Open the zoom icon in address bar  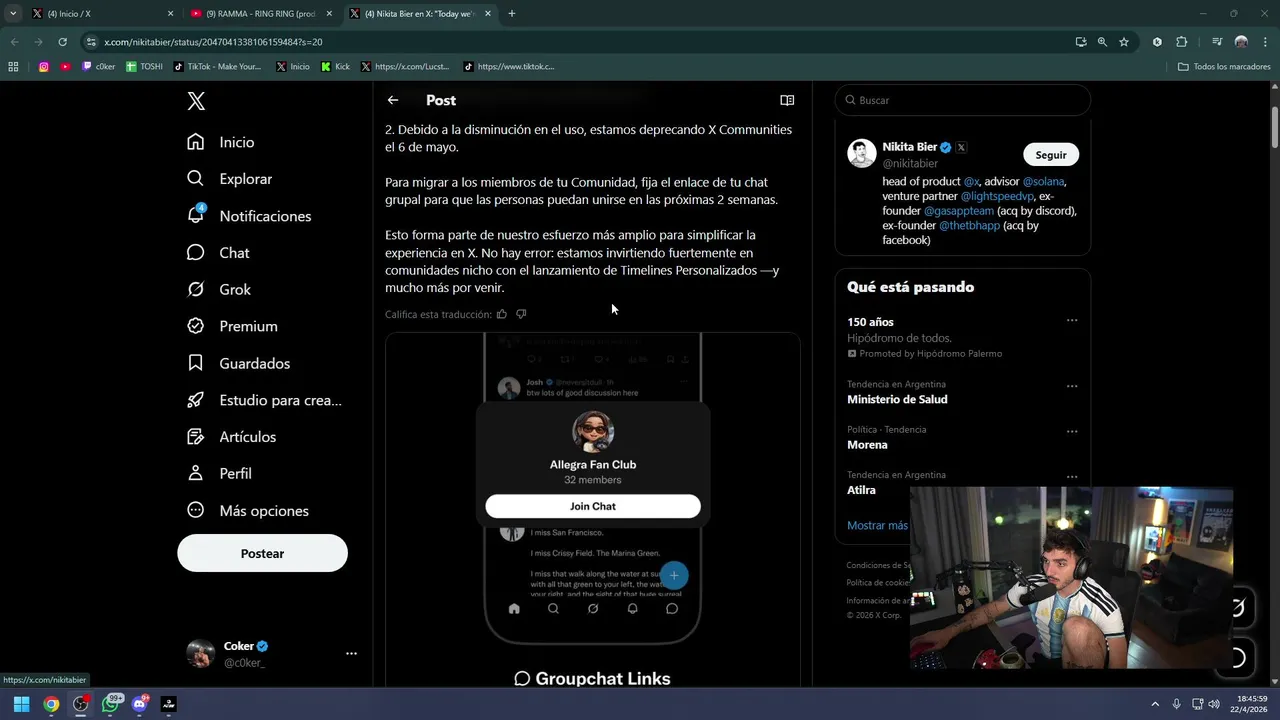pos(1102,42)
